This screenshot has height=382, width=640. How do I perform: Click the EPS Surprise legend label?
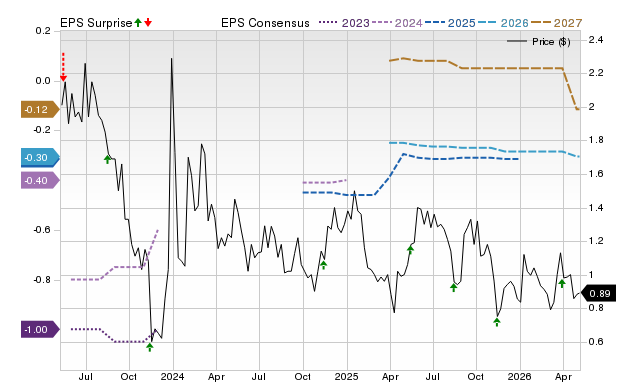(96, 23)
